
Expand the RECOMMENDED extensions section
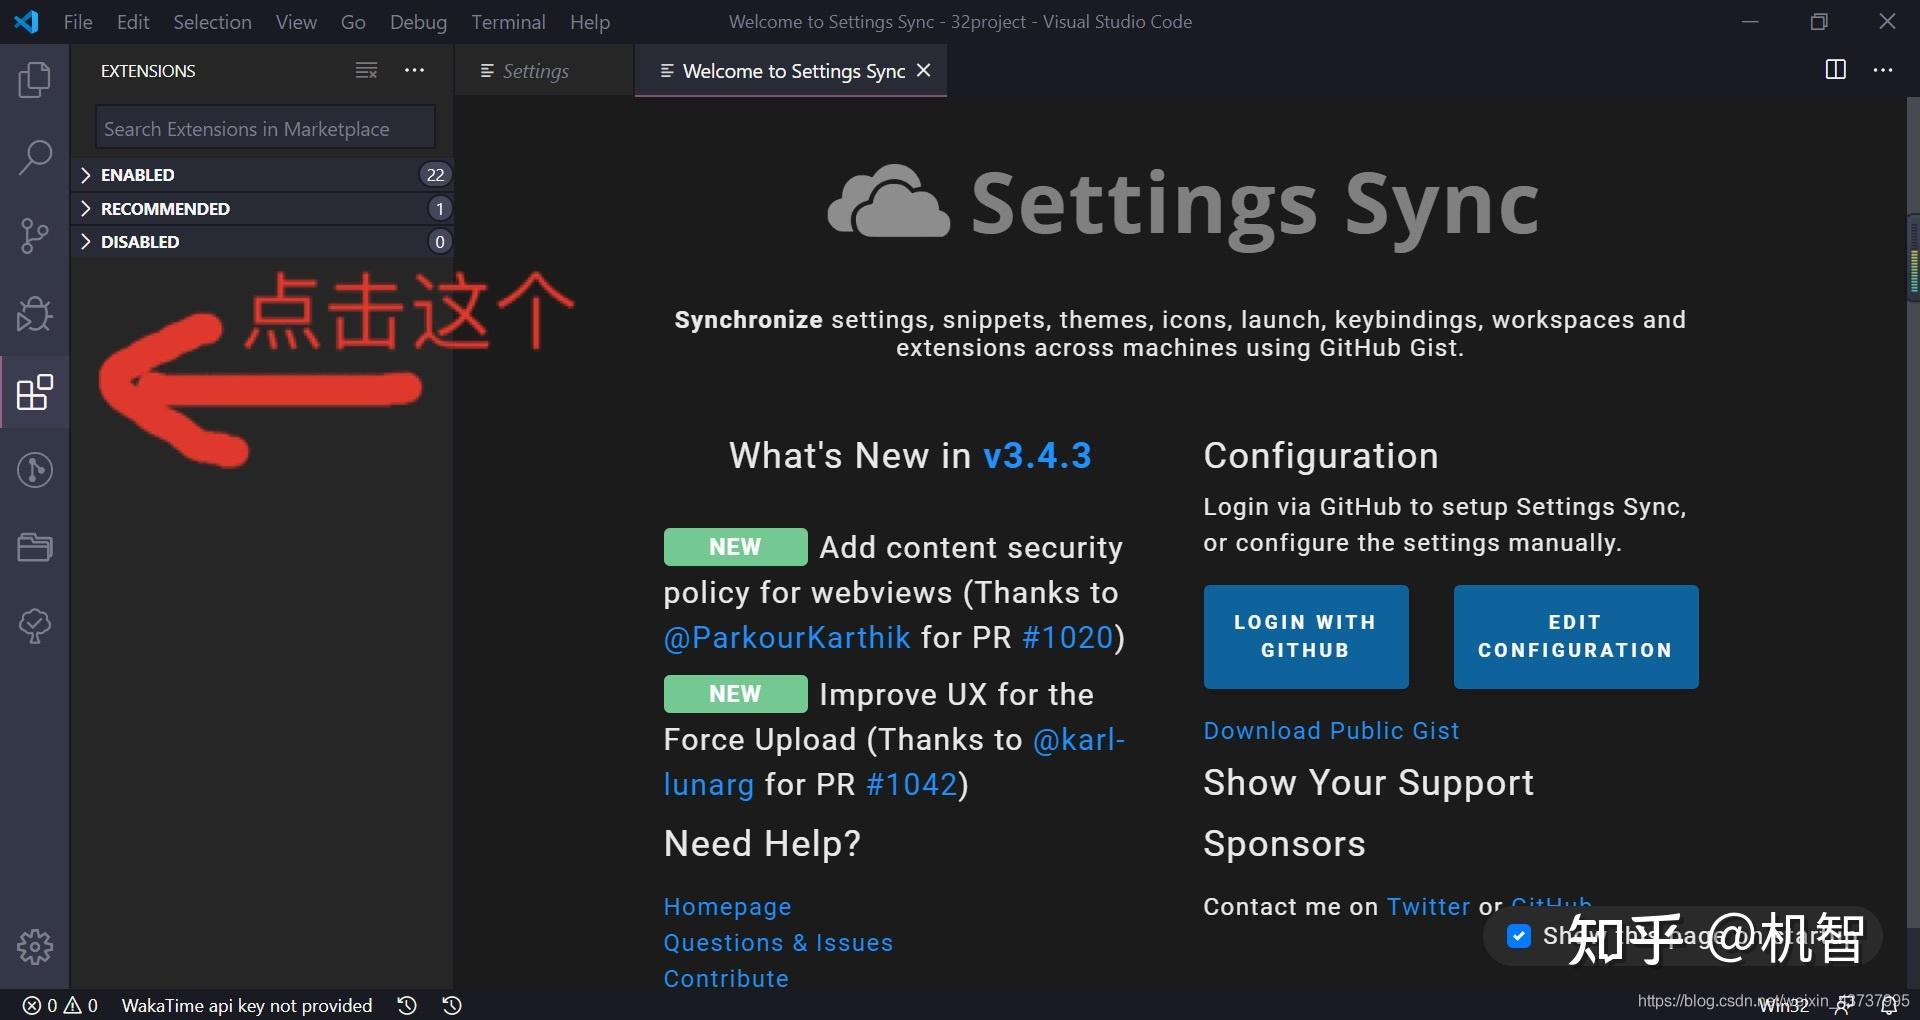tap(165, 209)
